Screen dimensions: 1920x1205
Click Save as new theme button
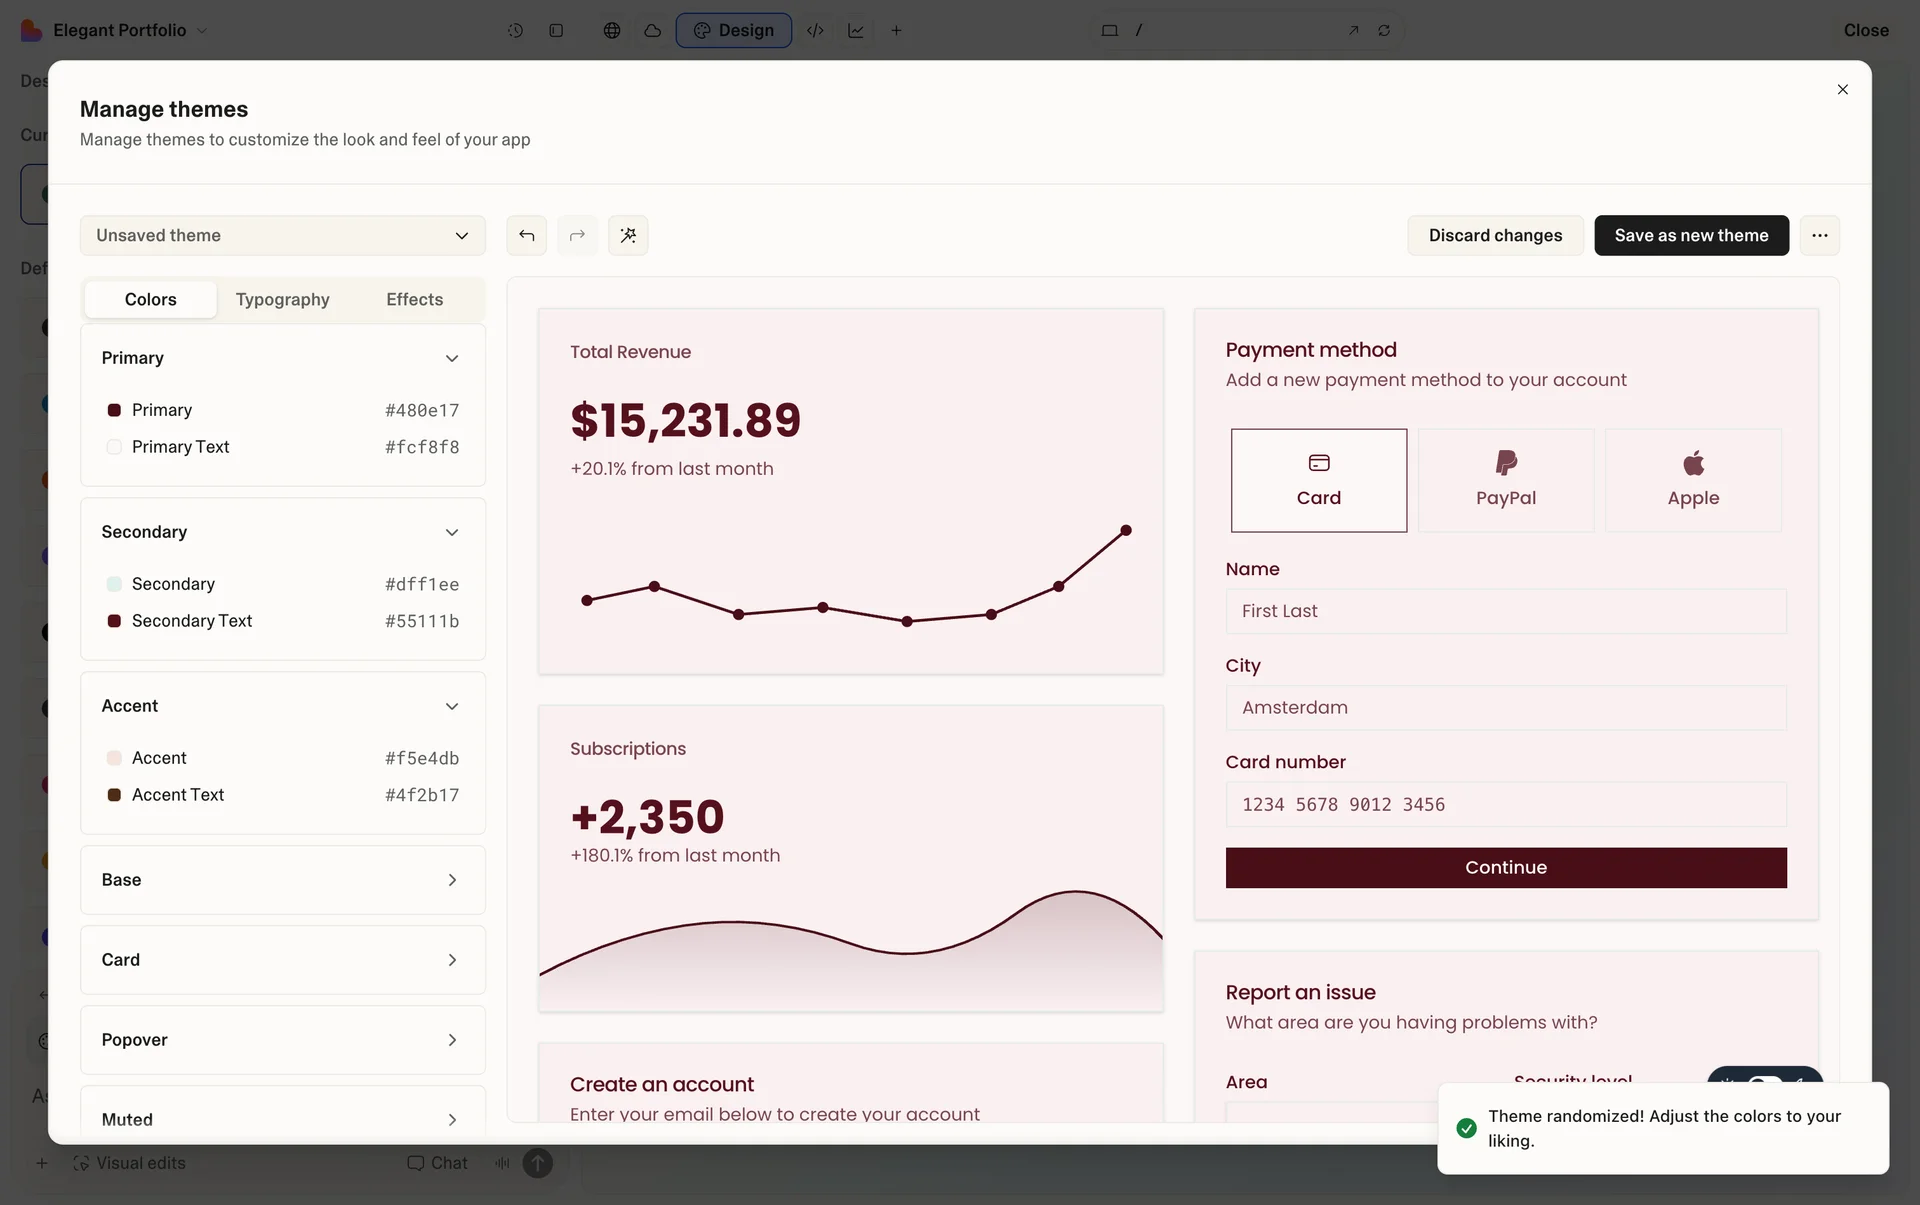[x=1690, y=235]
